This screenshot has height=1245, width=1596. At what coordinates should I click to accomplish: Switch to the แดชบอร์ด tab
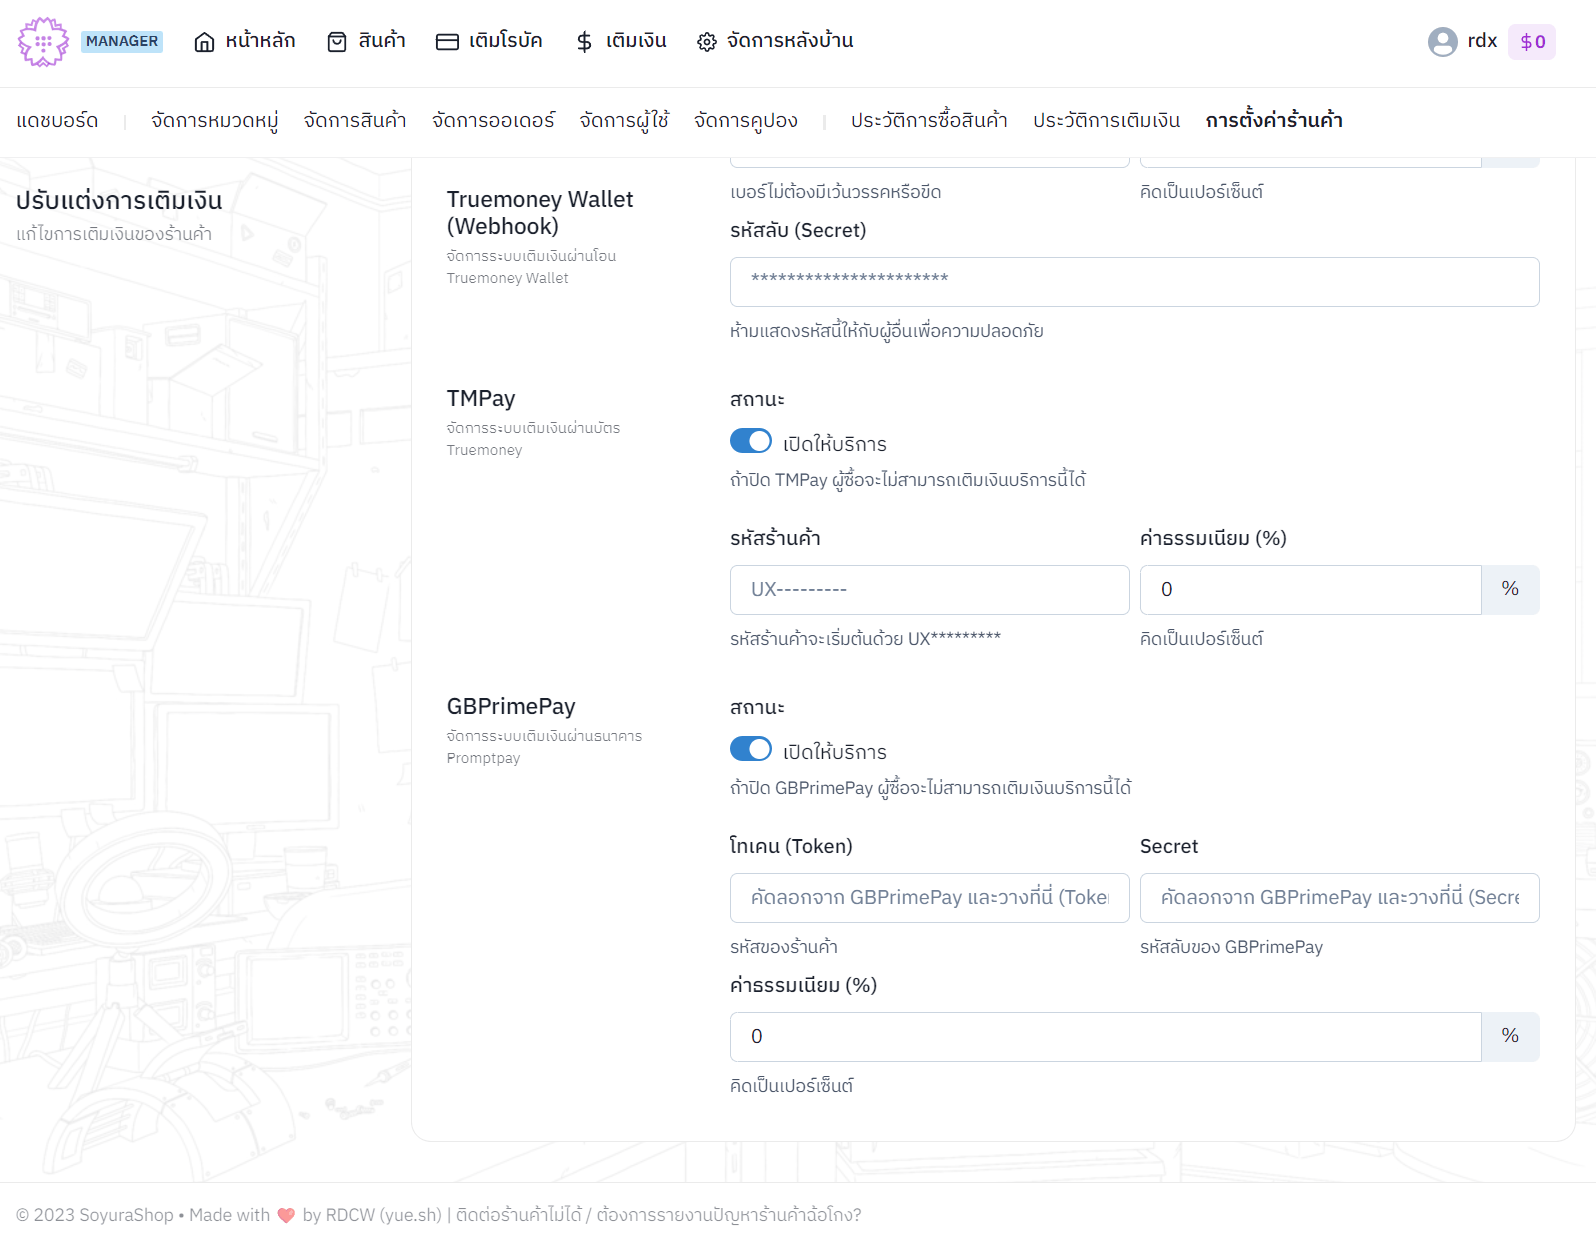coord(57,121)
